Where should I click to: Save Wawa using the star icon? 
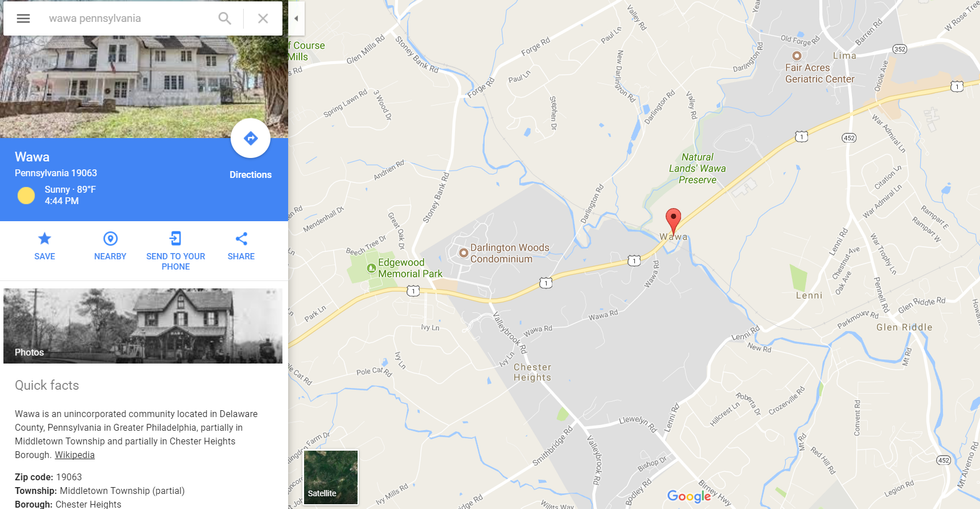click(x=44, y=238)
